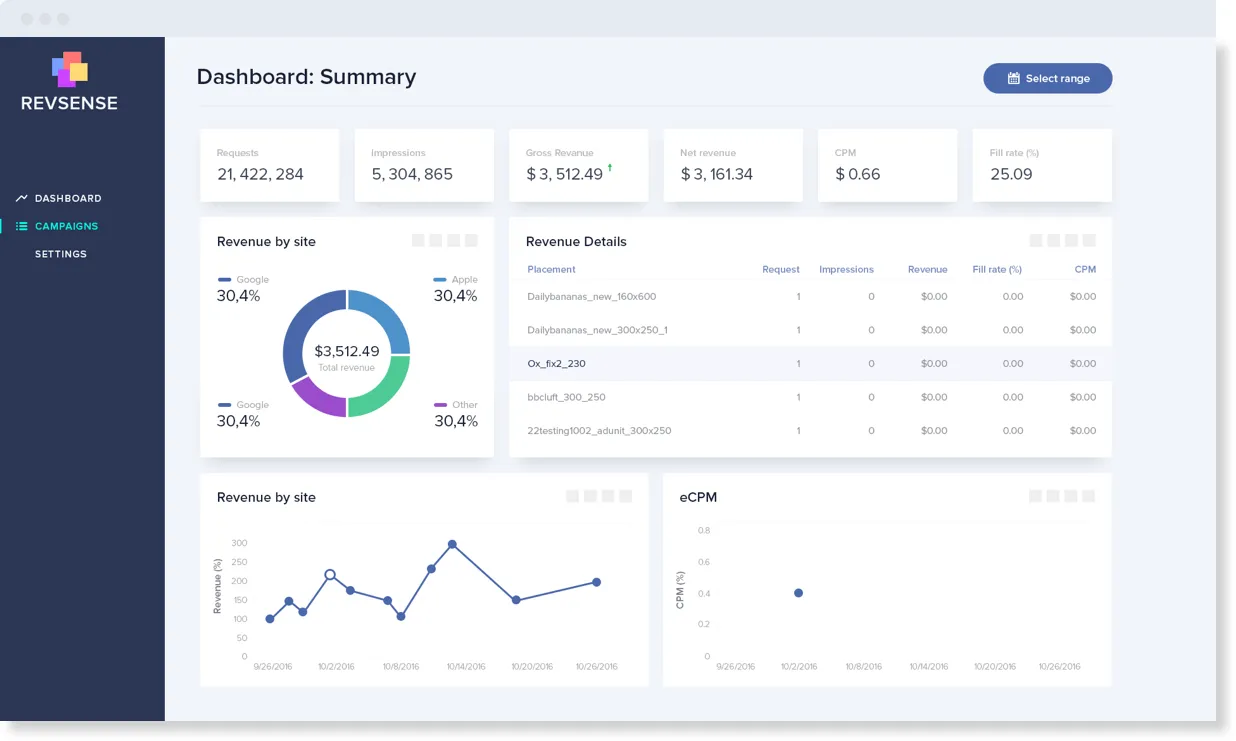Click the Fill rate value 25.09
This screenshot has height=741, width=1236.
[1011, 174]
